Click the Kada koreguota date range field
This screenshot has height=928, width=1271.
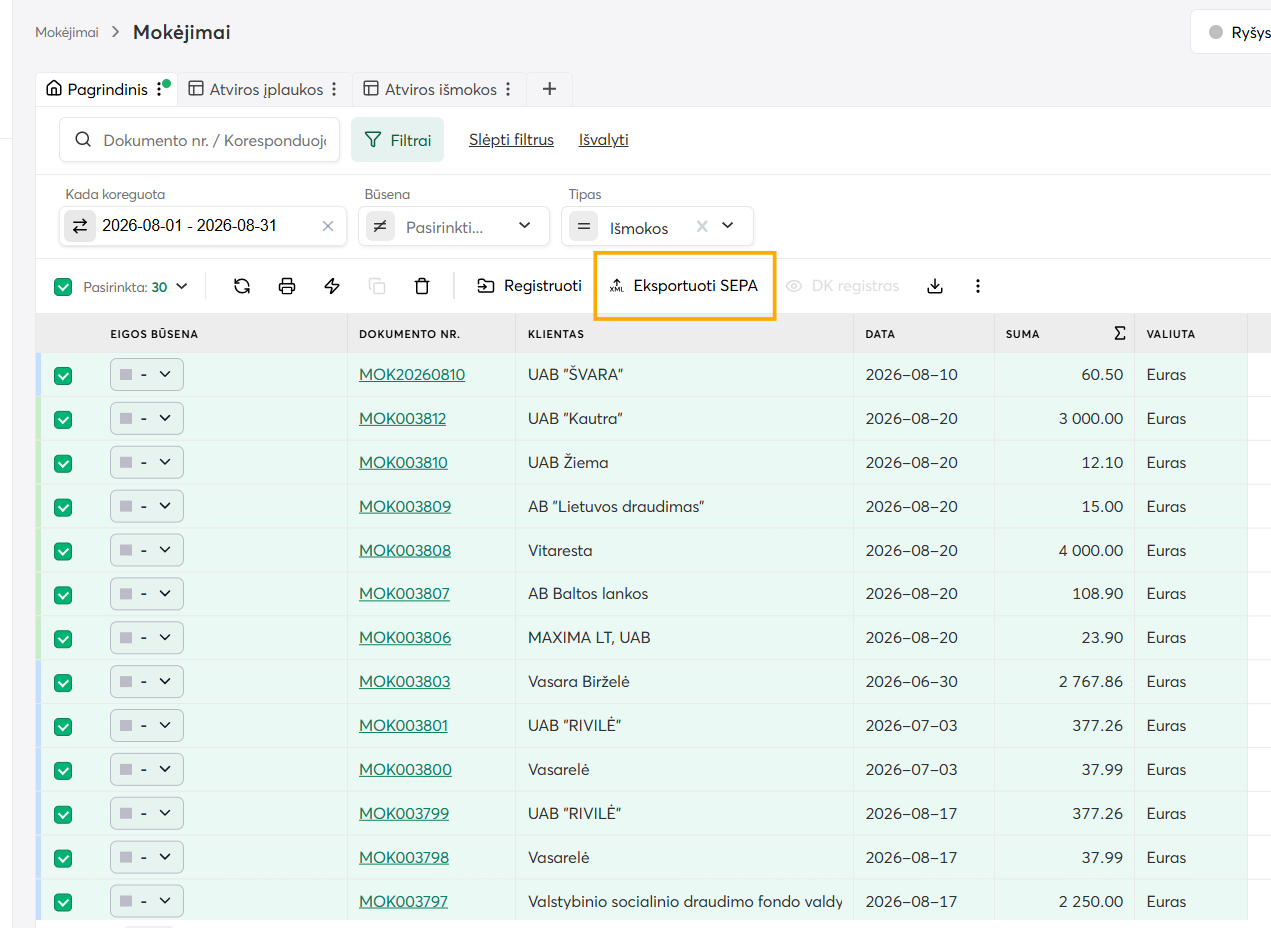coord(203,226)
